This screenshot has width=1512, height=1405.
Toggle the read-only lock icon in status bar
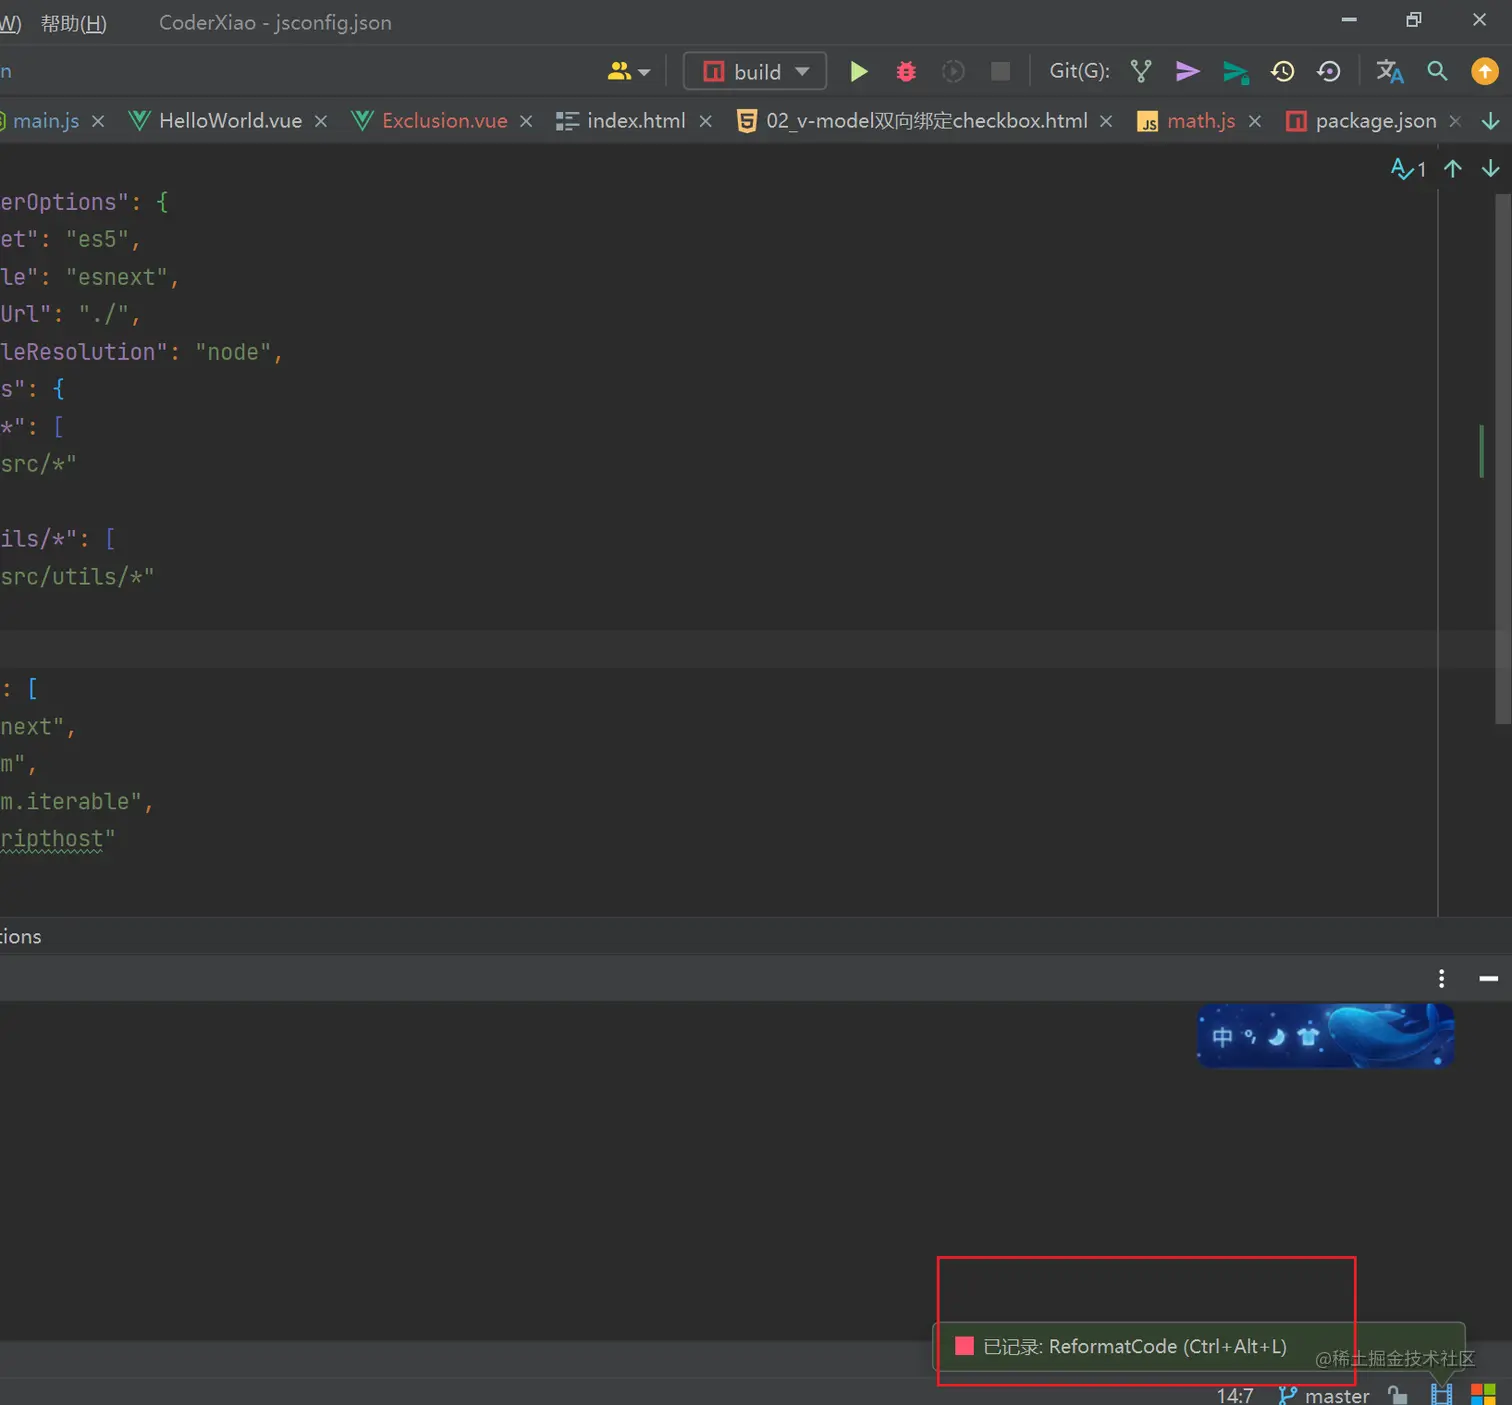click(1398, 1395)
